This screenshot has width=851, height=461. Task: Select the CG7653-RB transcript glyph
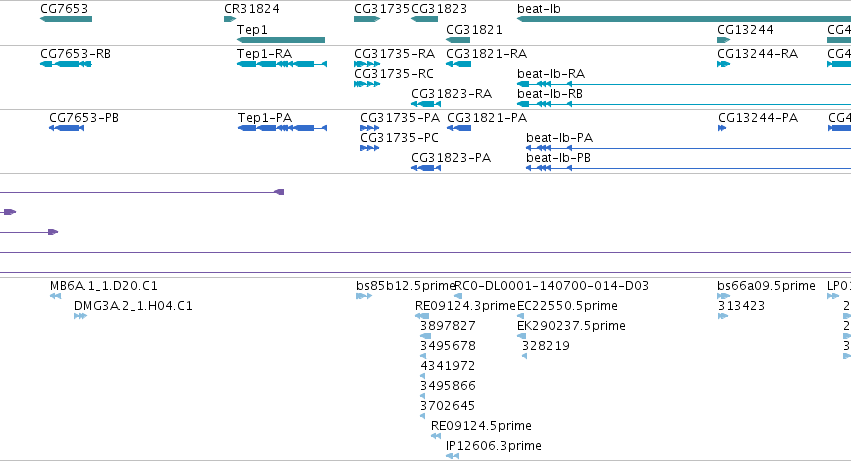pos(66,64)
